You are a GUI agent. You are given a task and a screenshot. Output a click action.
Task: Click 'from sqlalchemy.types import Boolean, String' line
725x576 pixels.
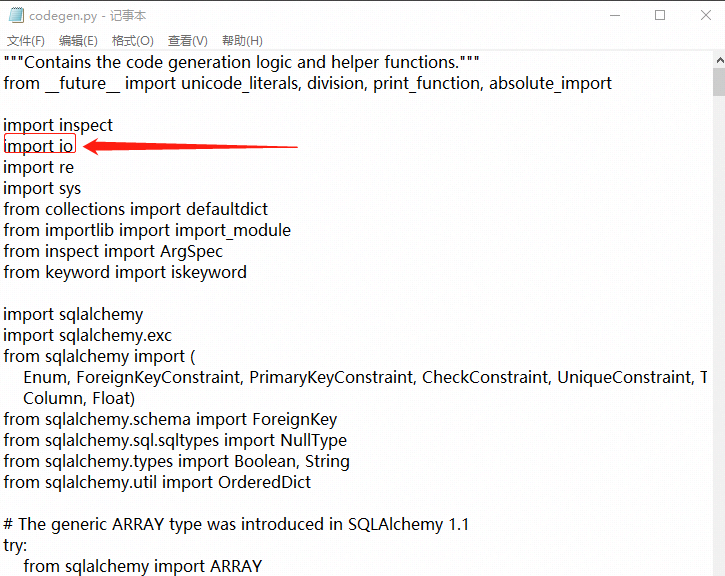pos(177,461)
